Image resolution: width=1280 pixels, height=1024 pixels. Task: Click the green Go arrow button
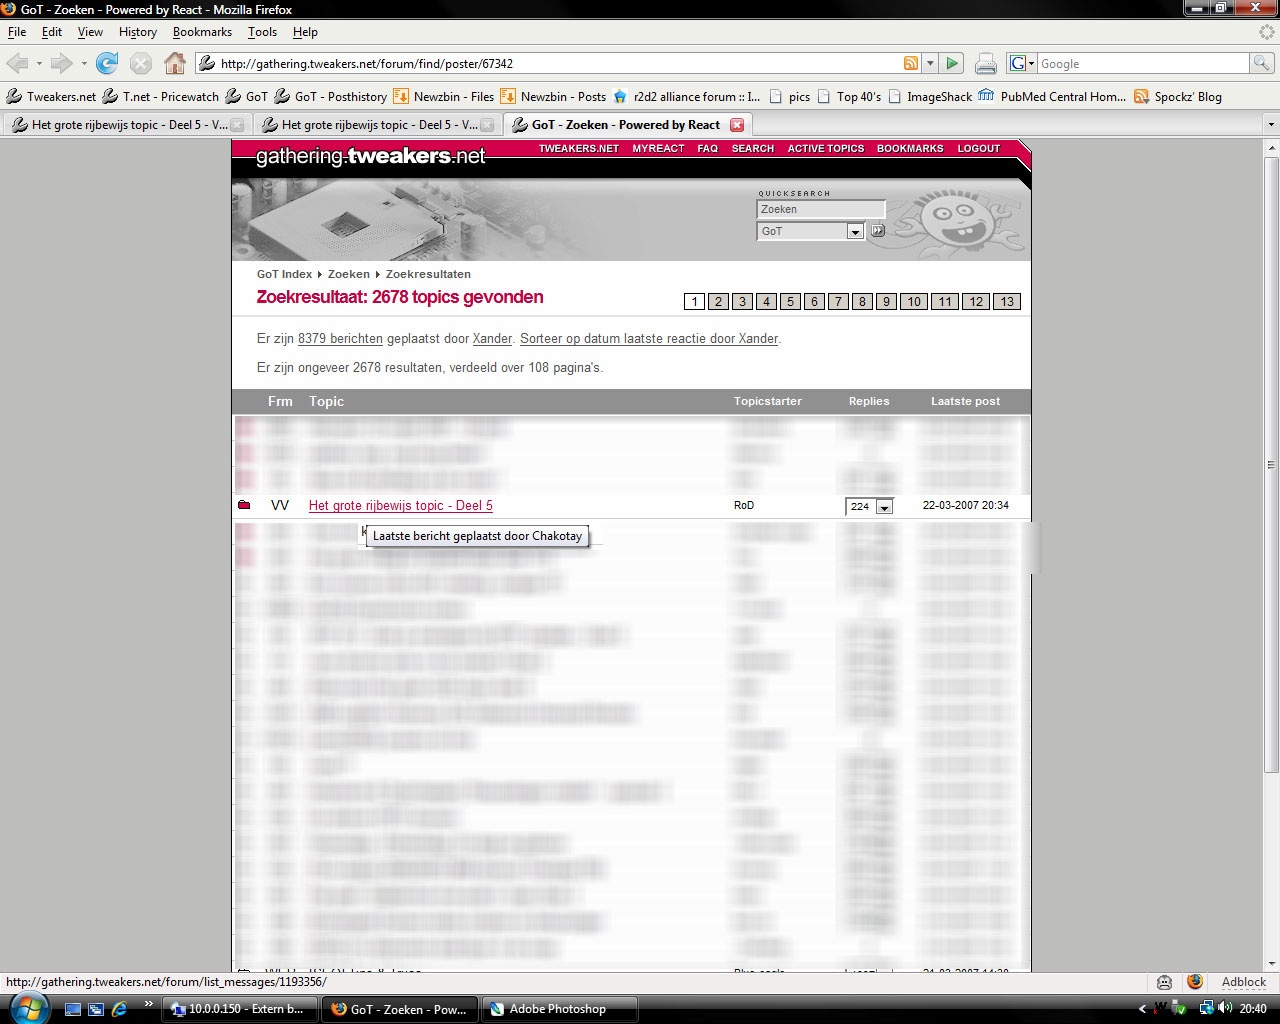(x=952, y=64)
